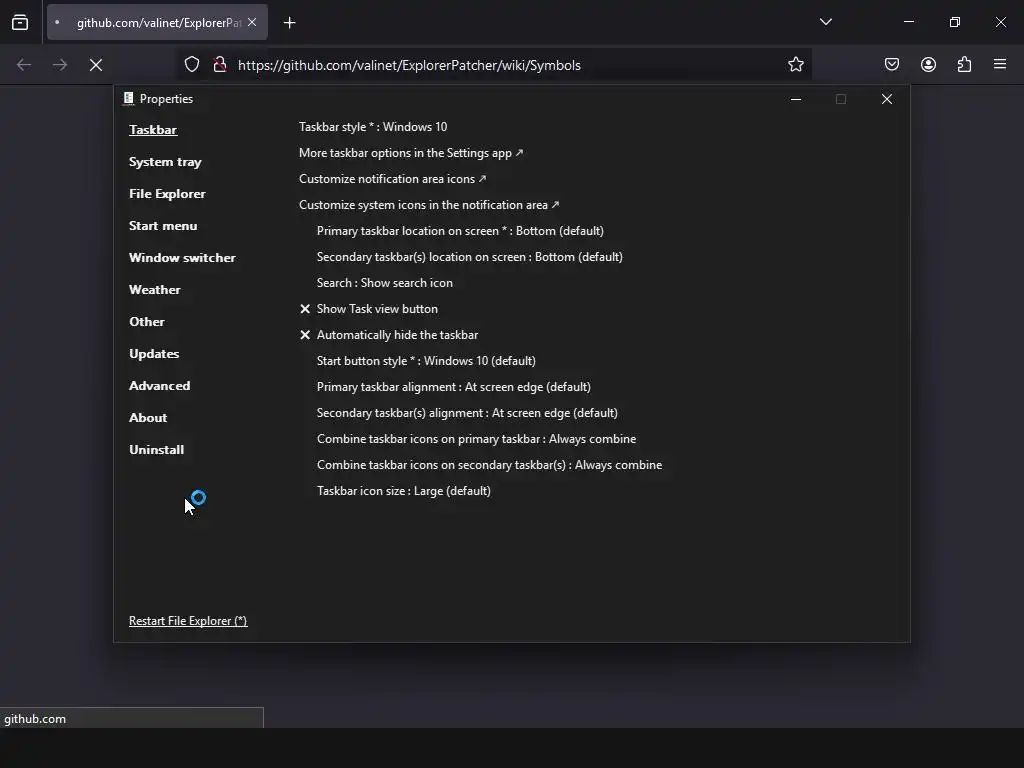Open Customize system icons in notification area
The height and width of the screenshot is (768, 1024).
(429, 205)
